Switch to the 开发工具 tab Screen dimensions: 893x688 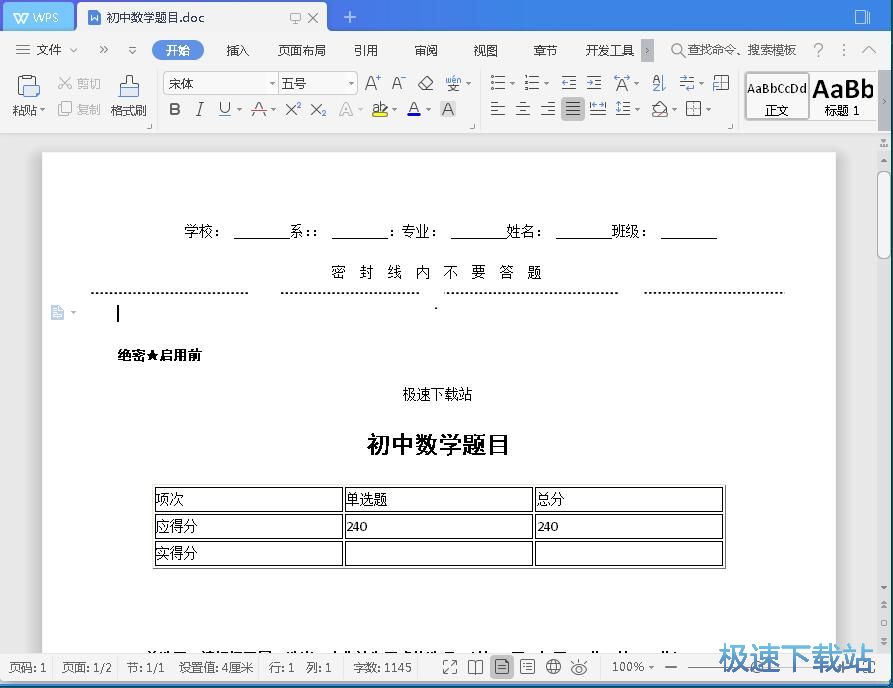609,51
